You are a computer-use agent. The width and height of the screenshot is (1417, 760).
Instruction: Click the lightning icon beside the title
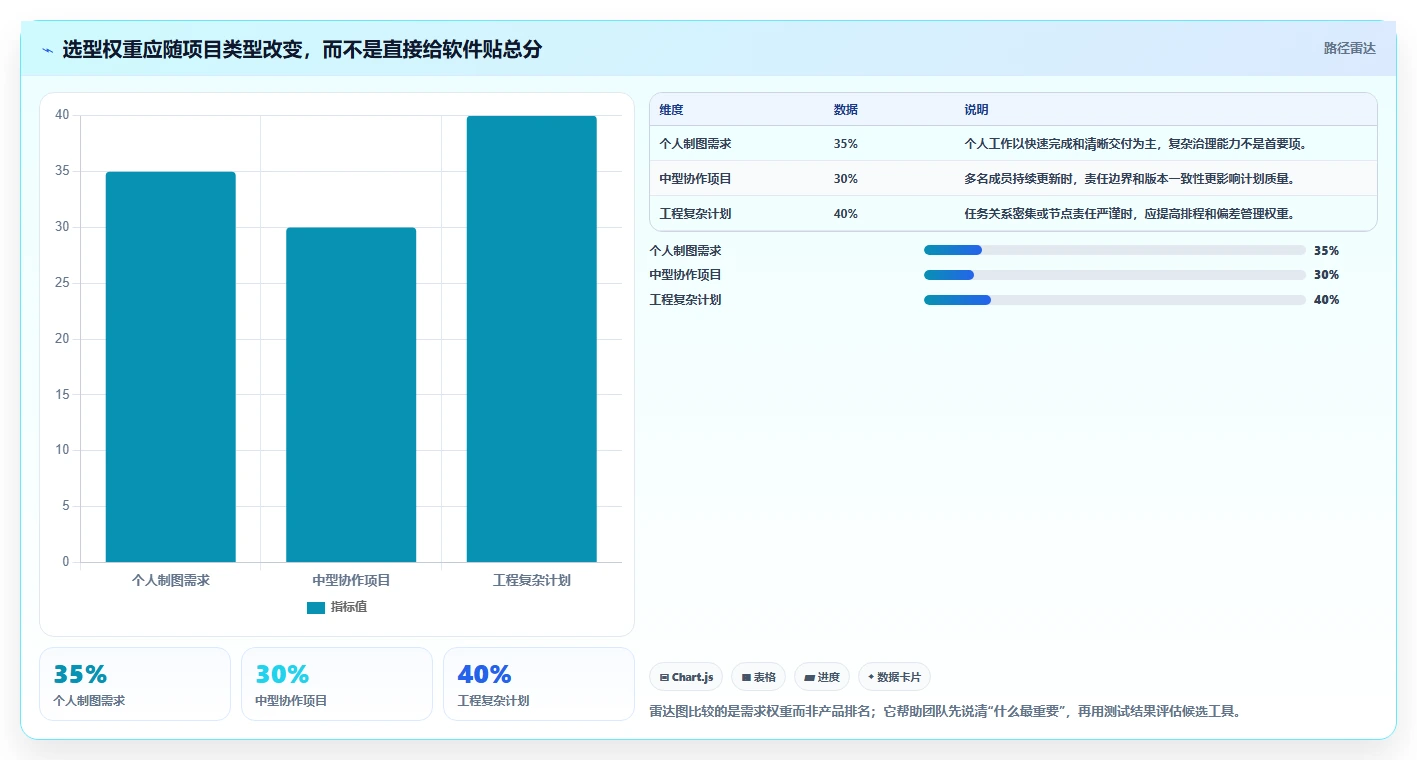(48, 49)
